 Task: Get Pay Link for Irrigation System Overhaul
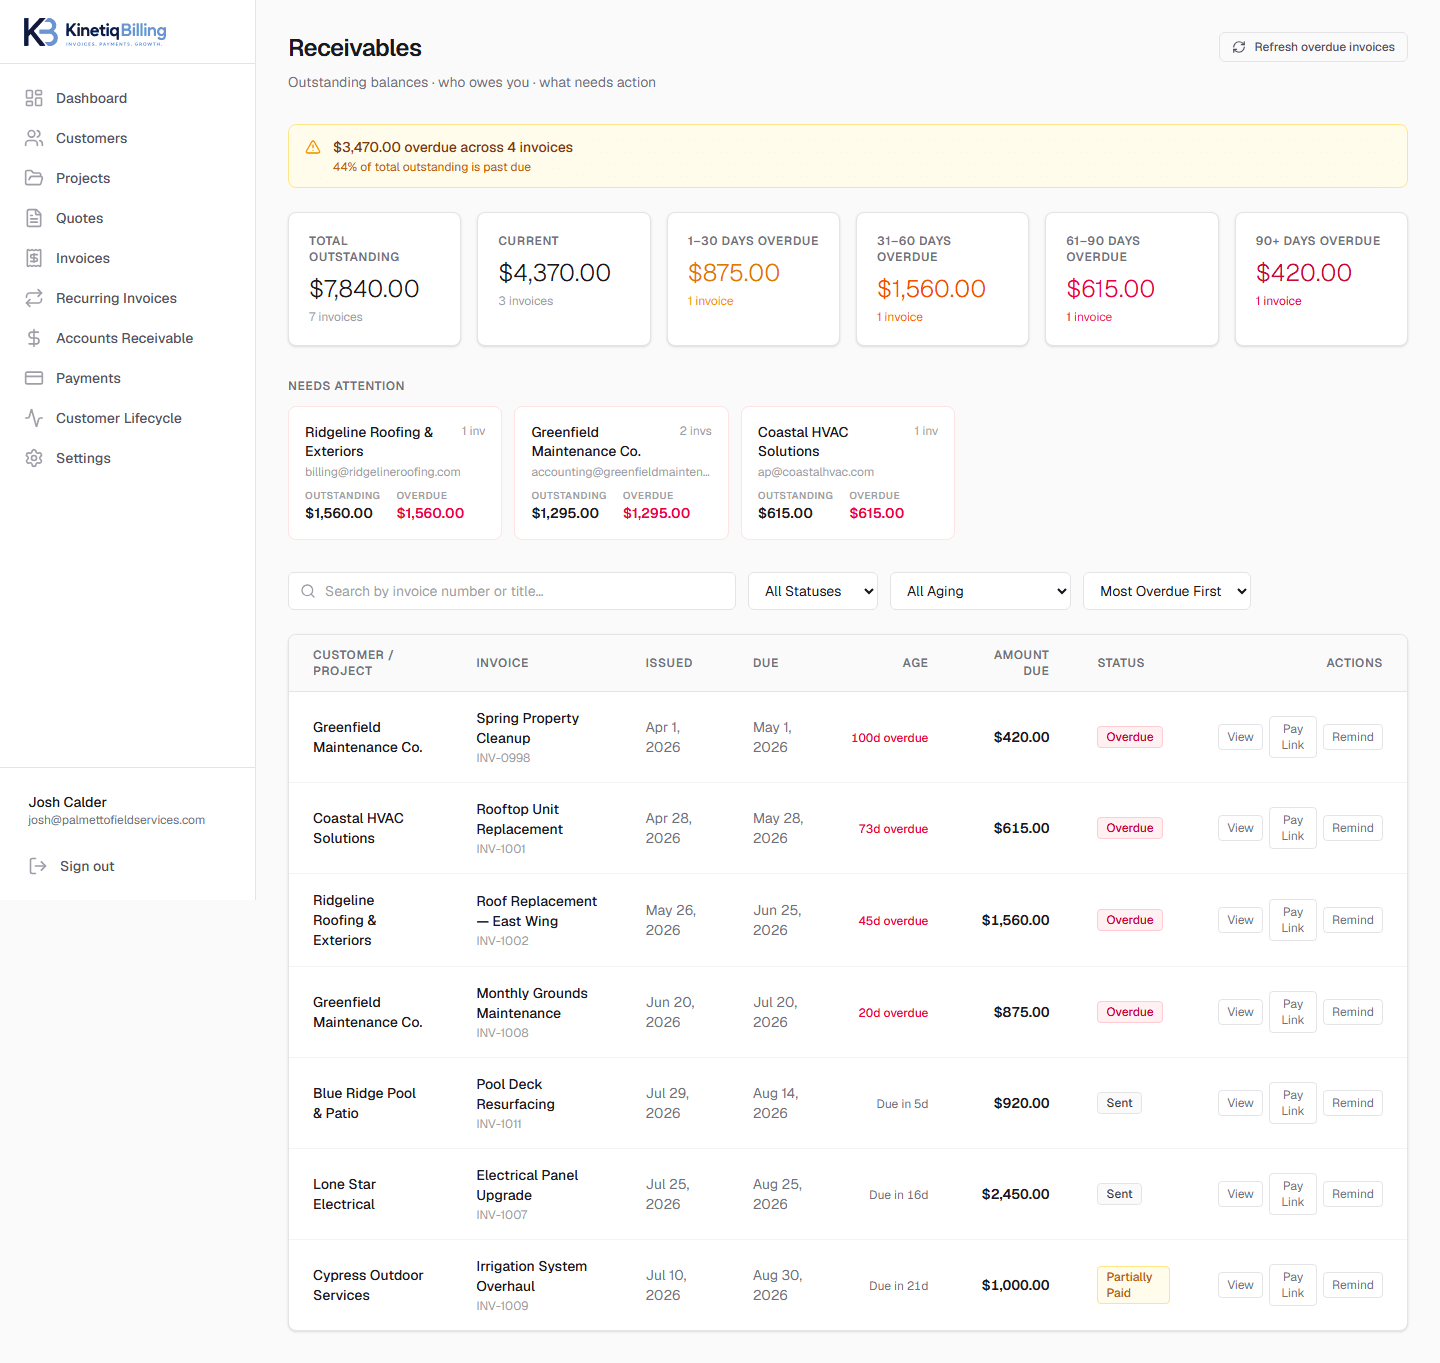pos(1293,1285)
